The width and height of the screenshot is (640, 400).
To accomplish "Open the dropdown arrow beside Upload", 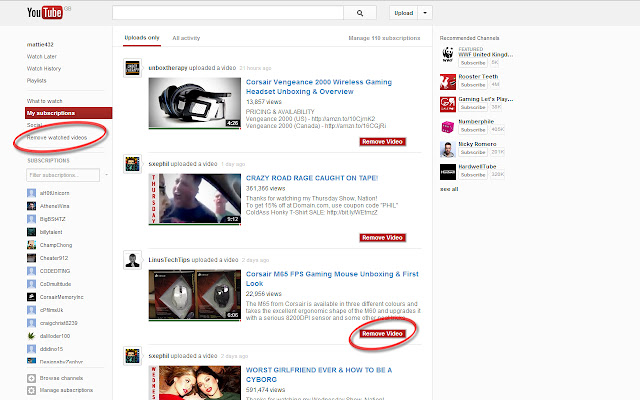I will [425, 13].
